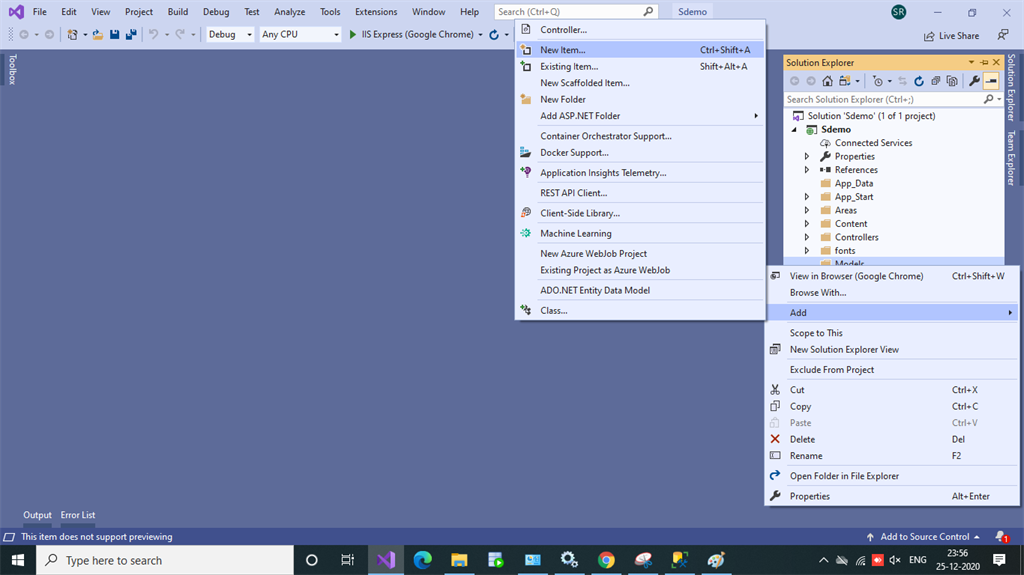This screenshot has height=575, width=1024.
Task: Click Add to Source Control in status bar
Action: (923, 536)
